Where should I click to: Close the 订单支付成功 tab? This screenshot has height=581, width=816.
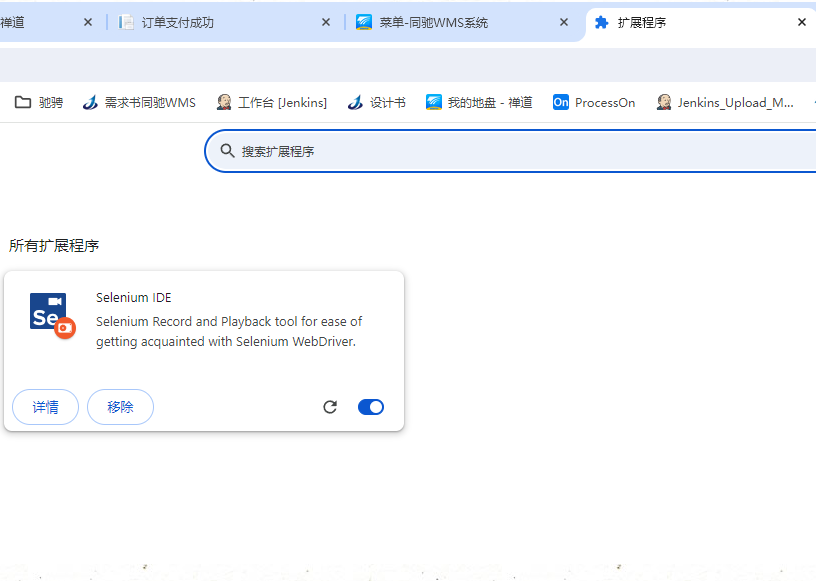(x=326, y=22)
